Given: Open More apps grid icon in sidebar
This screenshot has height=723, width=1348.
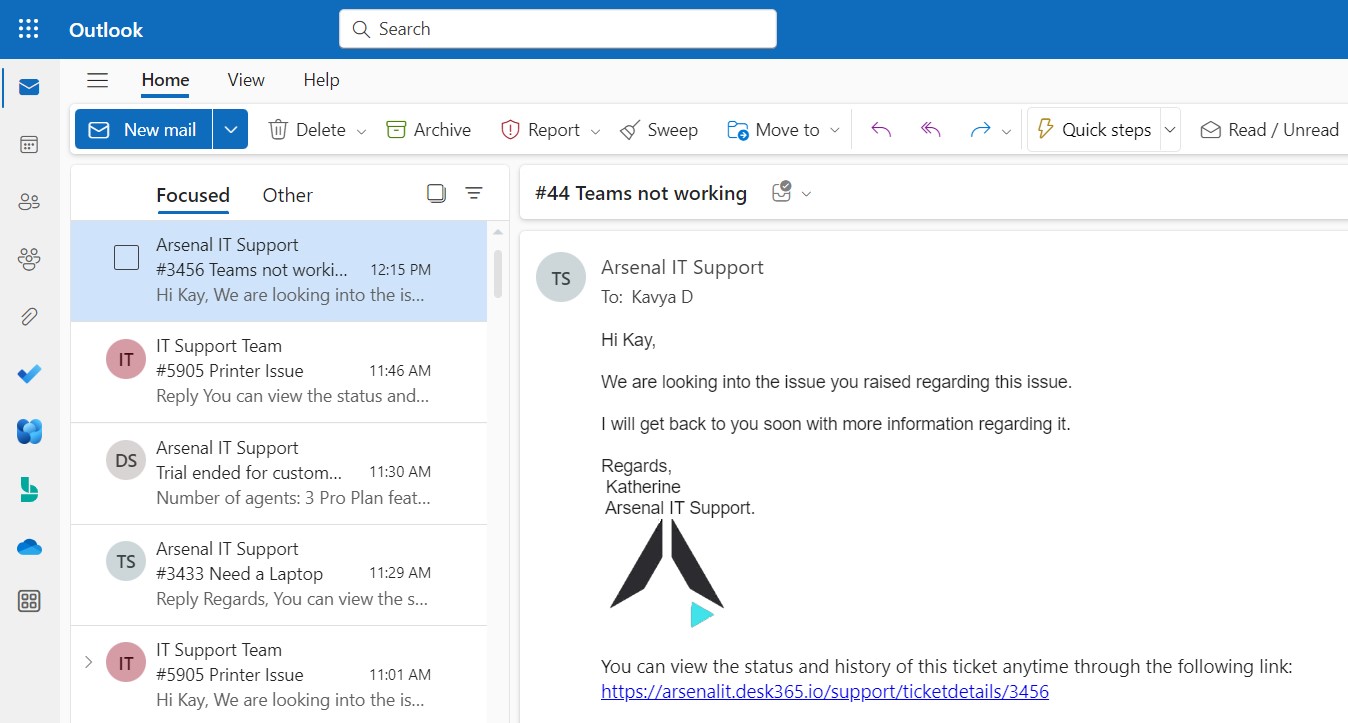Looking at the screenshot, I should tap(29, 601).
